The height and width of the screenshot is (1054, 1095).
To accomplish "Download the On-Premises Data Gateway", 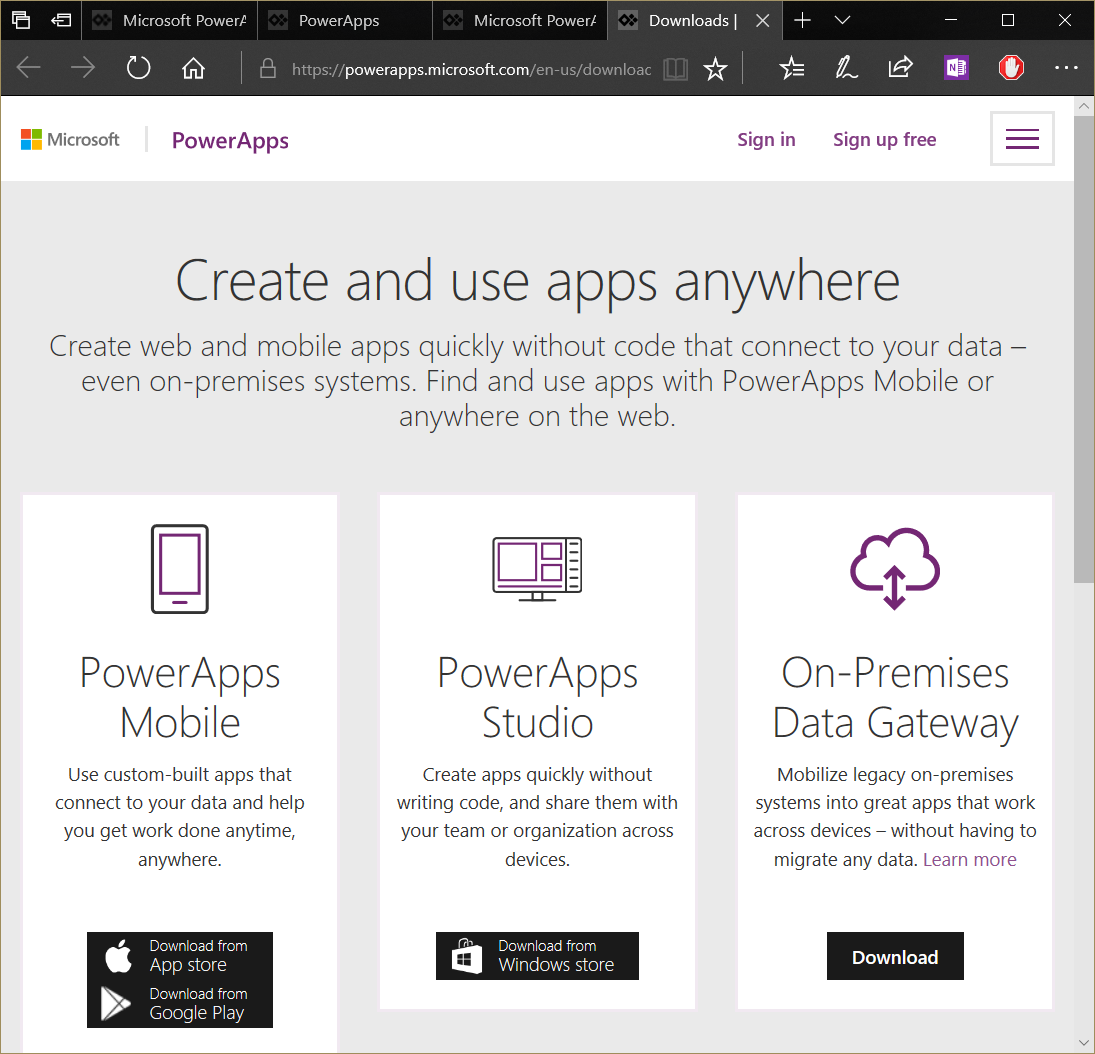I will [894, 956].
